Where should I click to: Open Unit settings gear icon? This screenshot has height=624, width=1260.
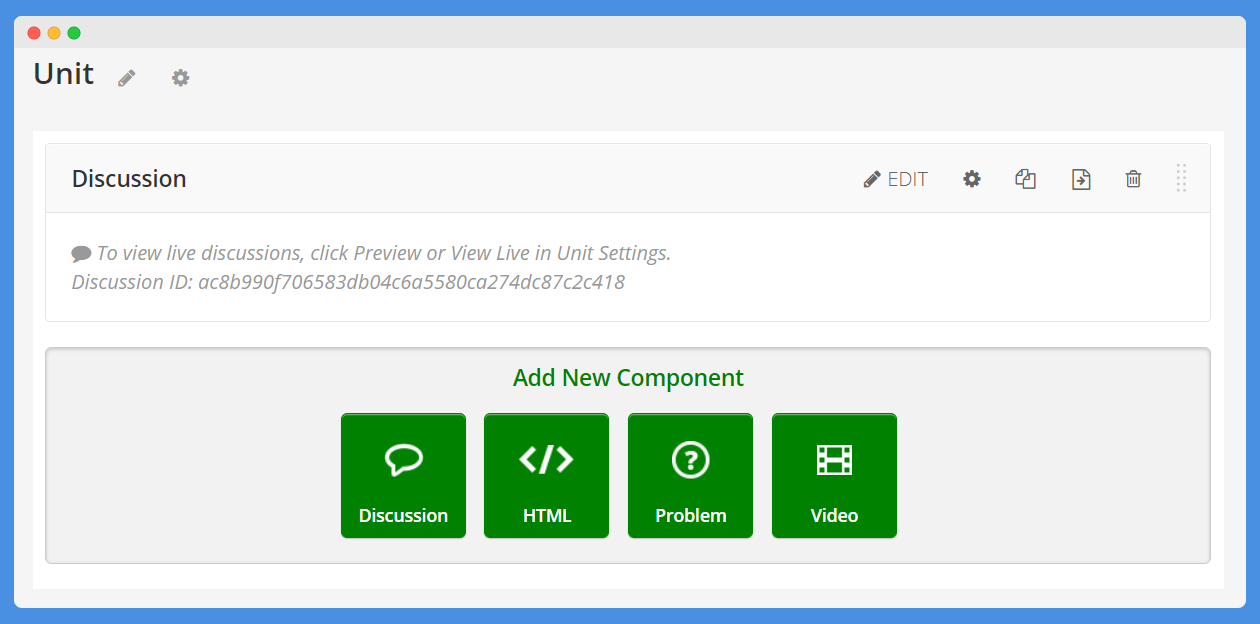(180, 78)
